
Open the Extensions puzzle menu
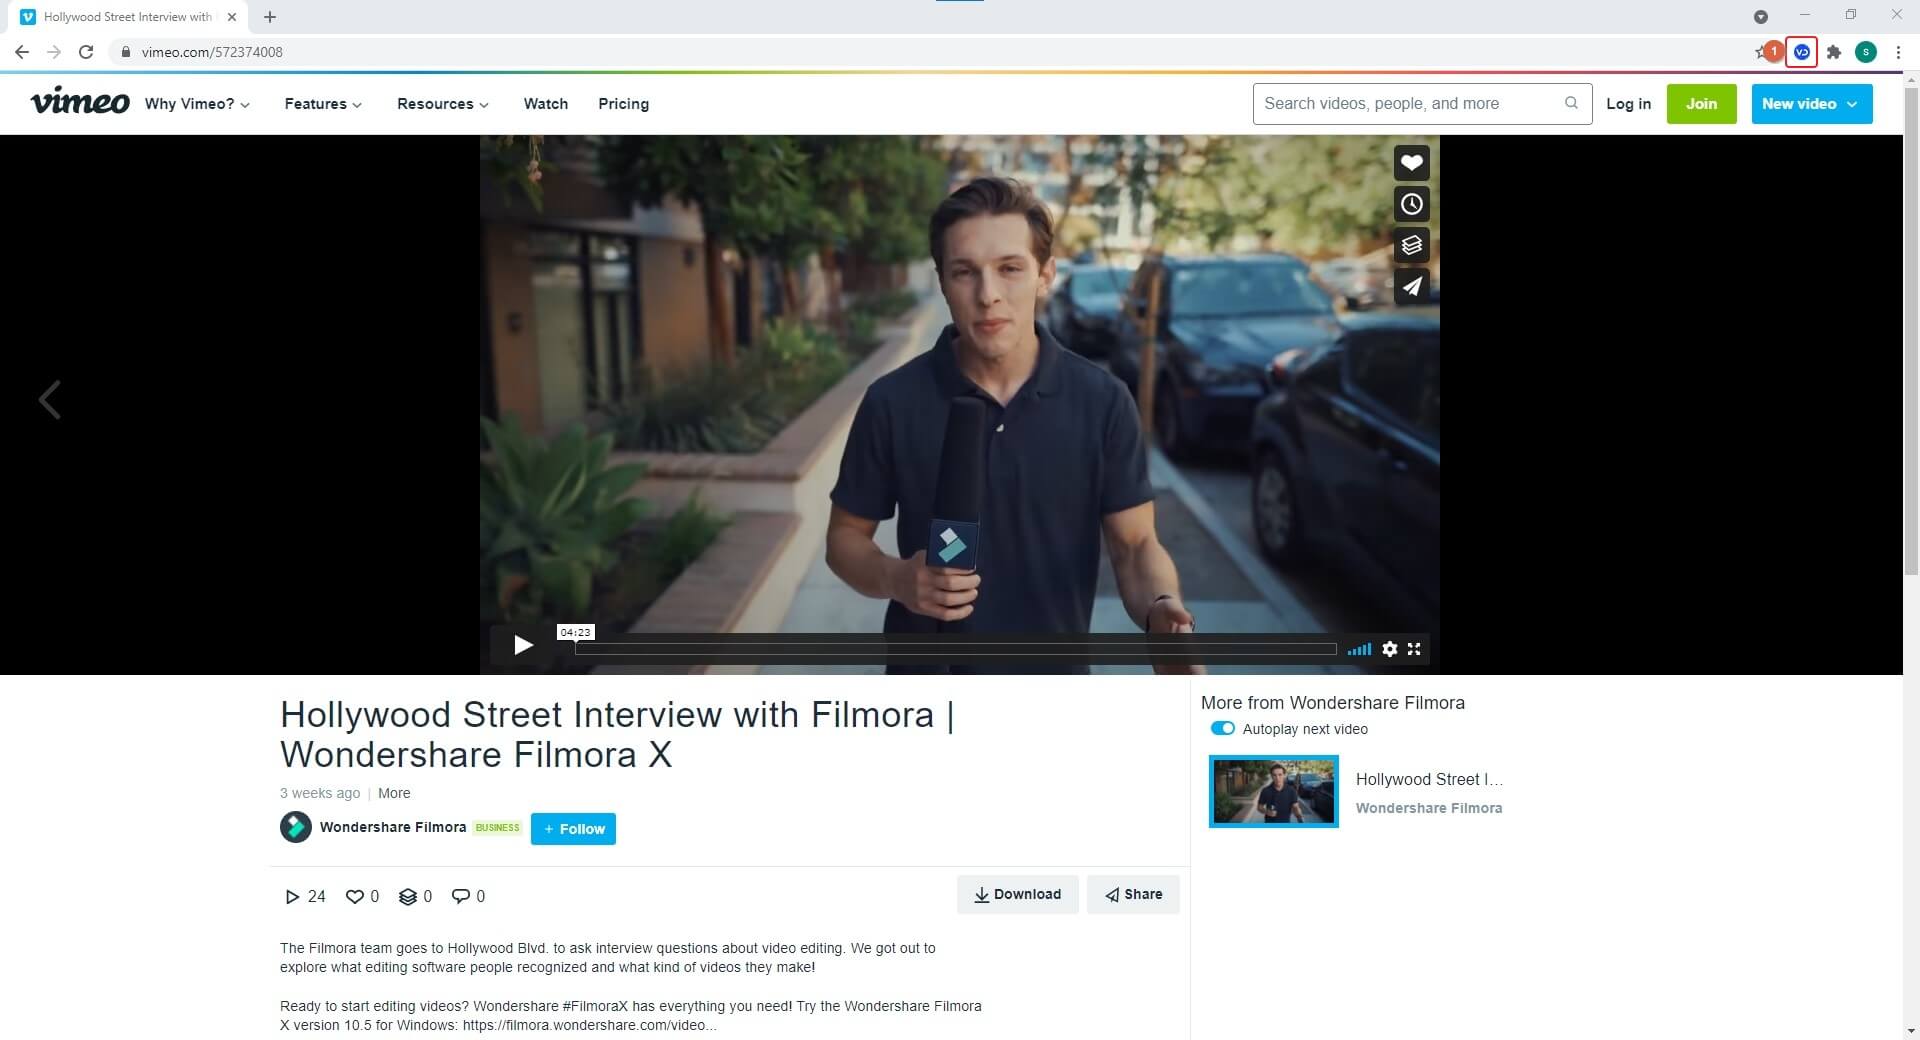click(x=1834, y=52)
